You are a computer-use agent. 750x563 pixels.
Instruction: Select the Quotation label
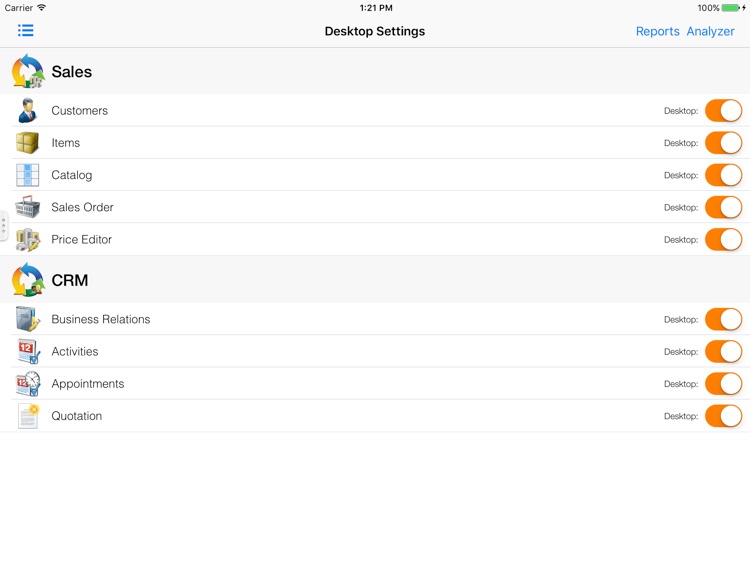[x=77, y=416]
